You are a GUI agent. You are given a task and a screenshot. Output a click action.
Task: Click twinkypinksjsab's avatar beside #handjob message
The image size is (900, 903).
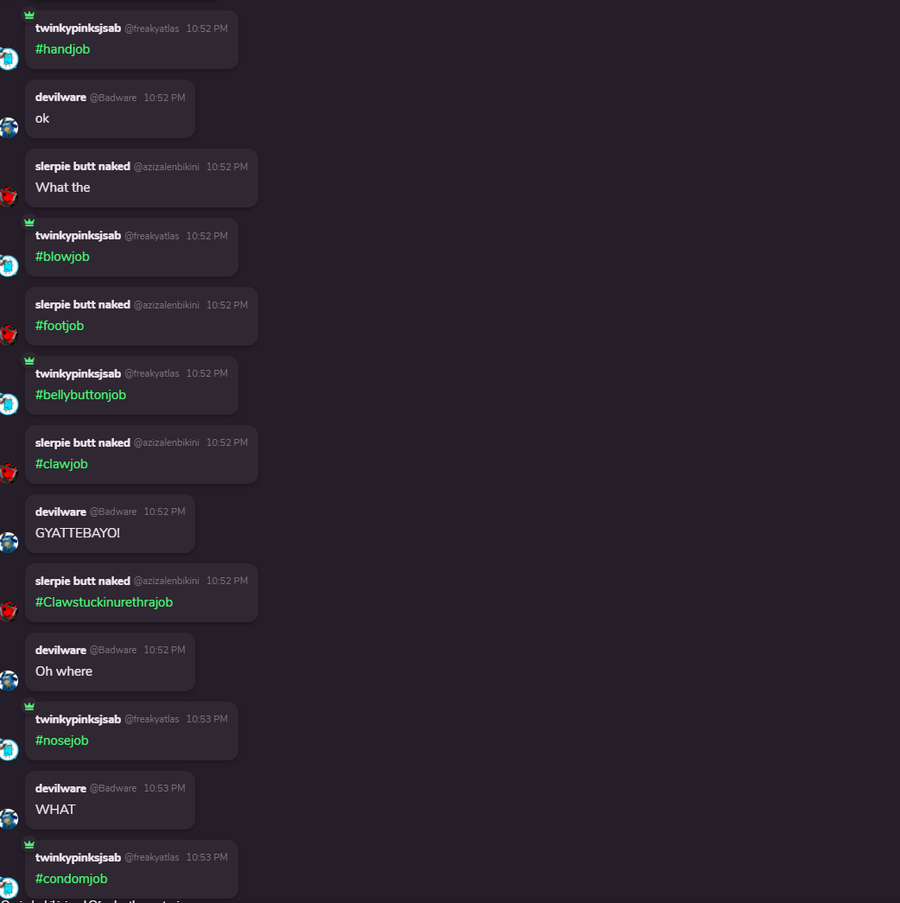[8, 59]
